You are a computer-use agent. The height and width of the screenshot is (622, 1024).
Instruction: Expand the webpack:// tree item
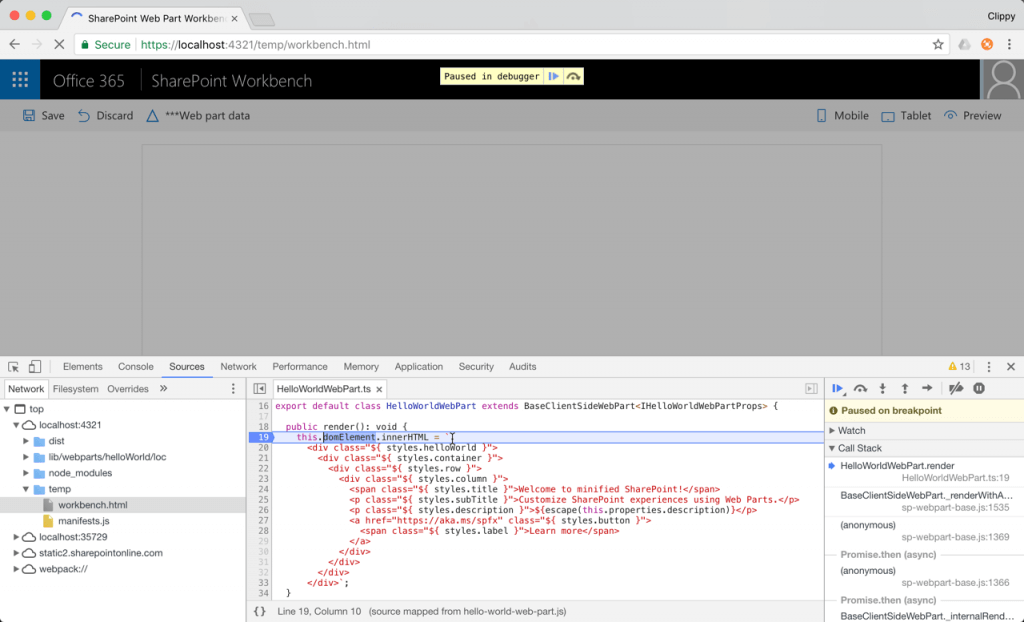click(16, 569)
